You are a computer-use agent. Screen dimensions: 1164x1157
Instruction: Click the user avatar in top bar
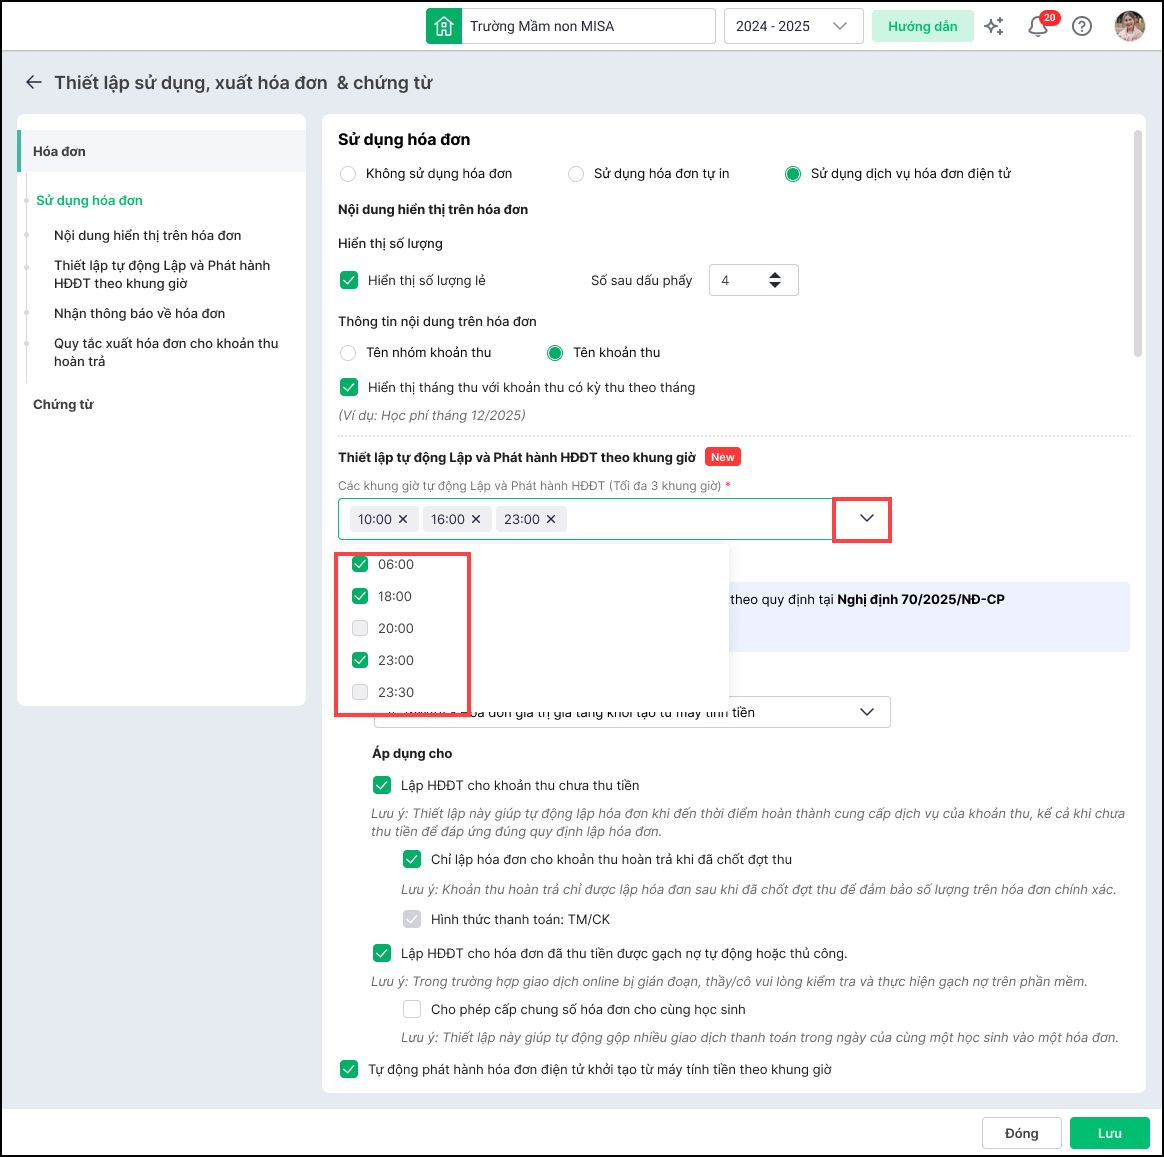(x=1130, y=26)
